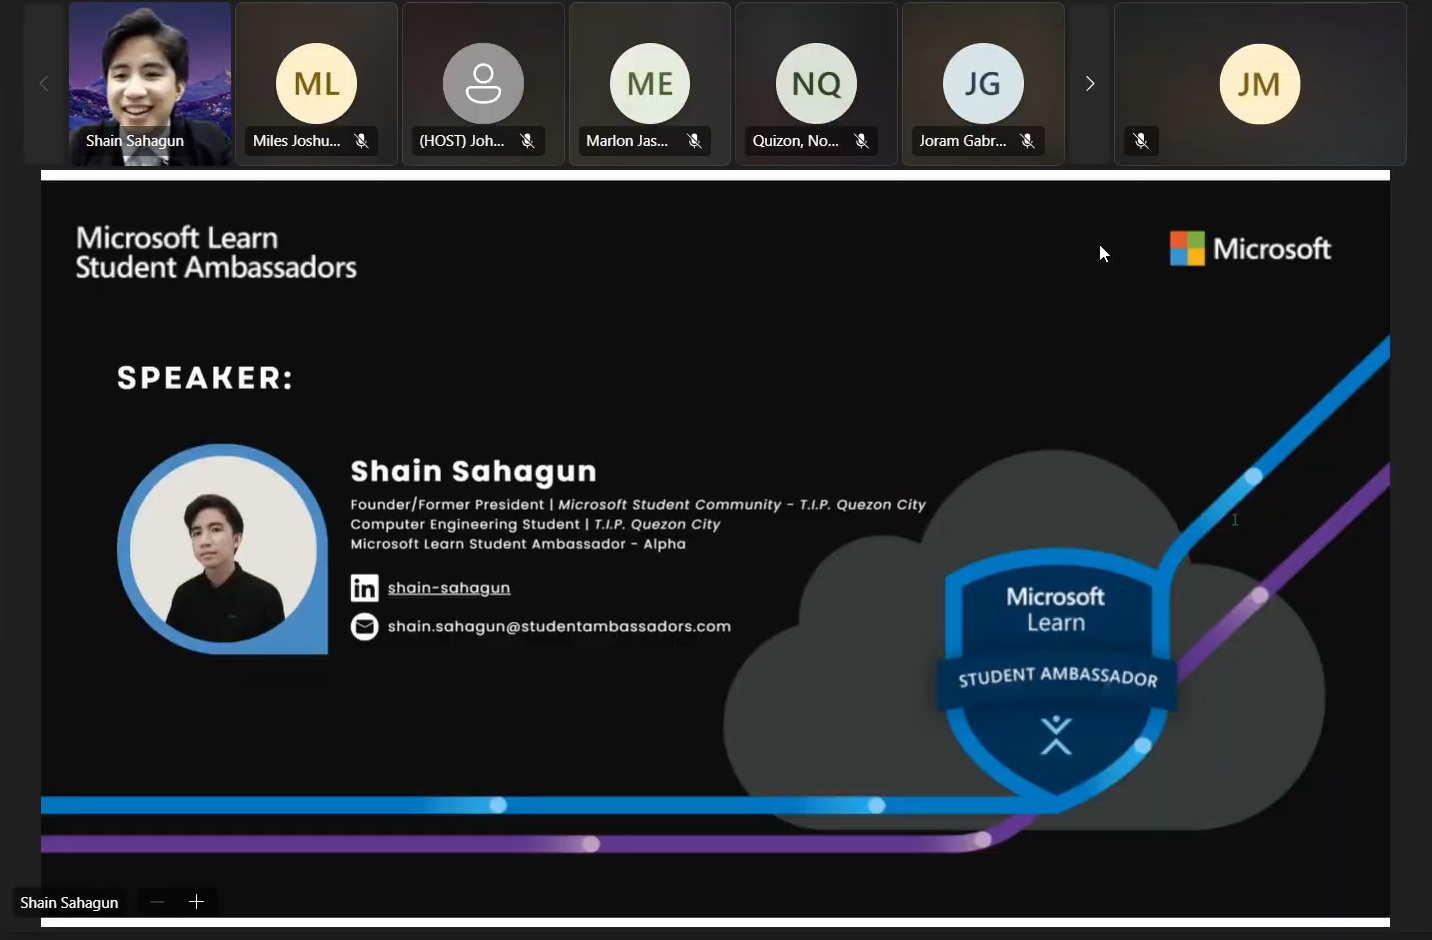This screenshot has width=1432, height=940.
Task: Open the shain-sahagun LinkedIn link
Action: point(449,588)
